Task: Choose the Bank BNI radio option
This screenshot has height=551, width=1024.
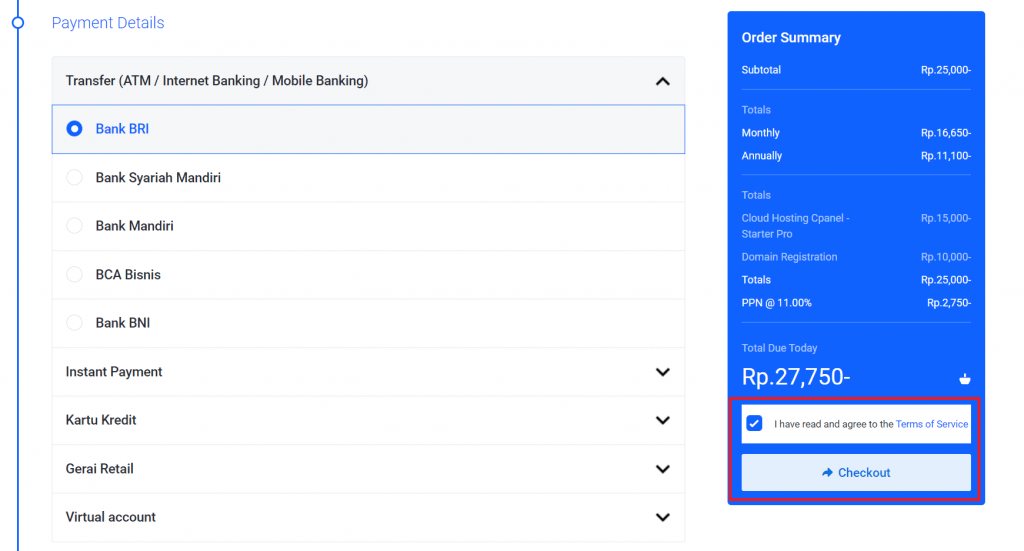Action: tap(74, 323)
